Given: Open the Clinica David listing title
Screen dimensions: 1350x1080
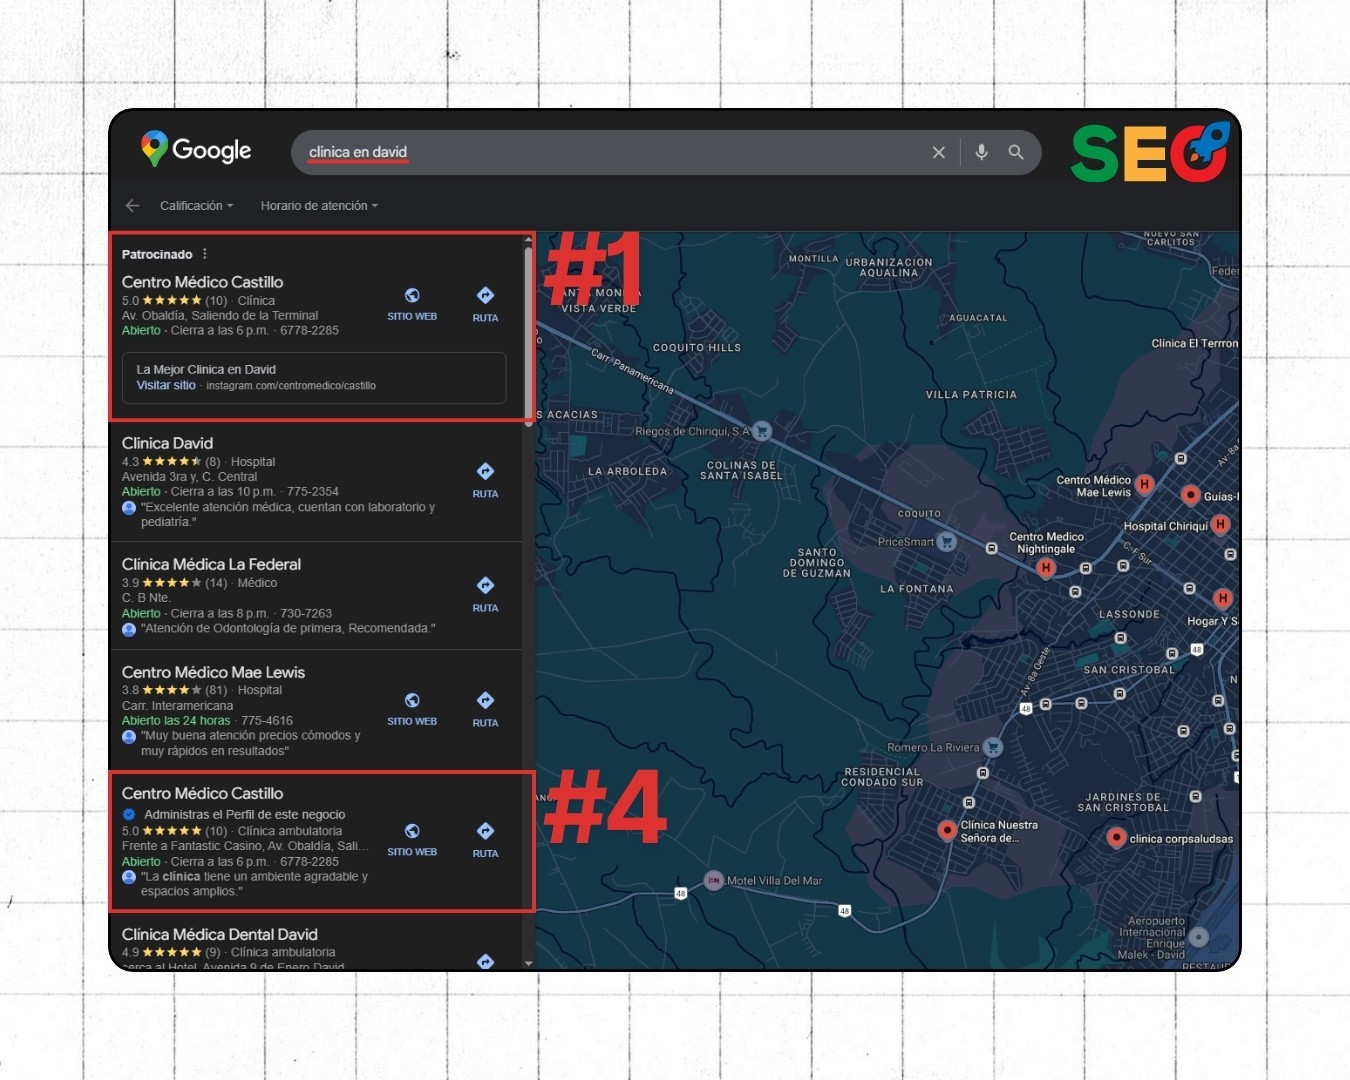Looking at the screenshot, I should pyautogui.click(x=167, y=443).
